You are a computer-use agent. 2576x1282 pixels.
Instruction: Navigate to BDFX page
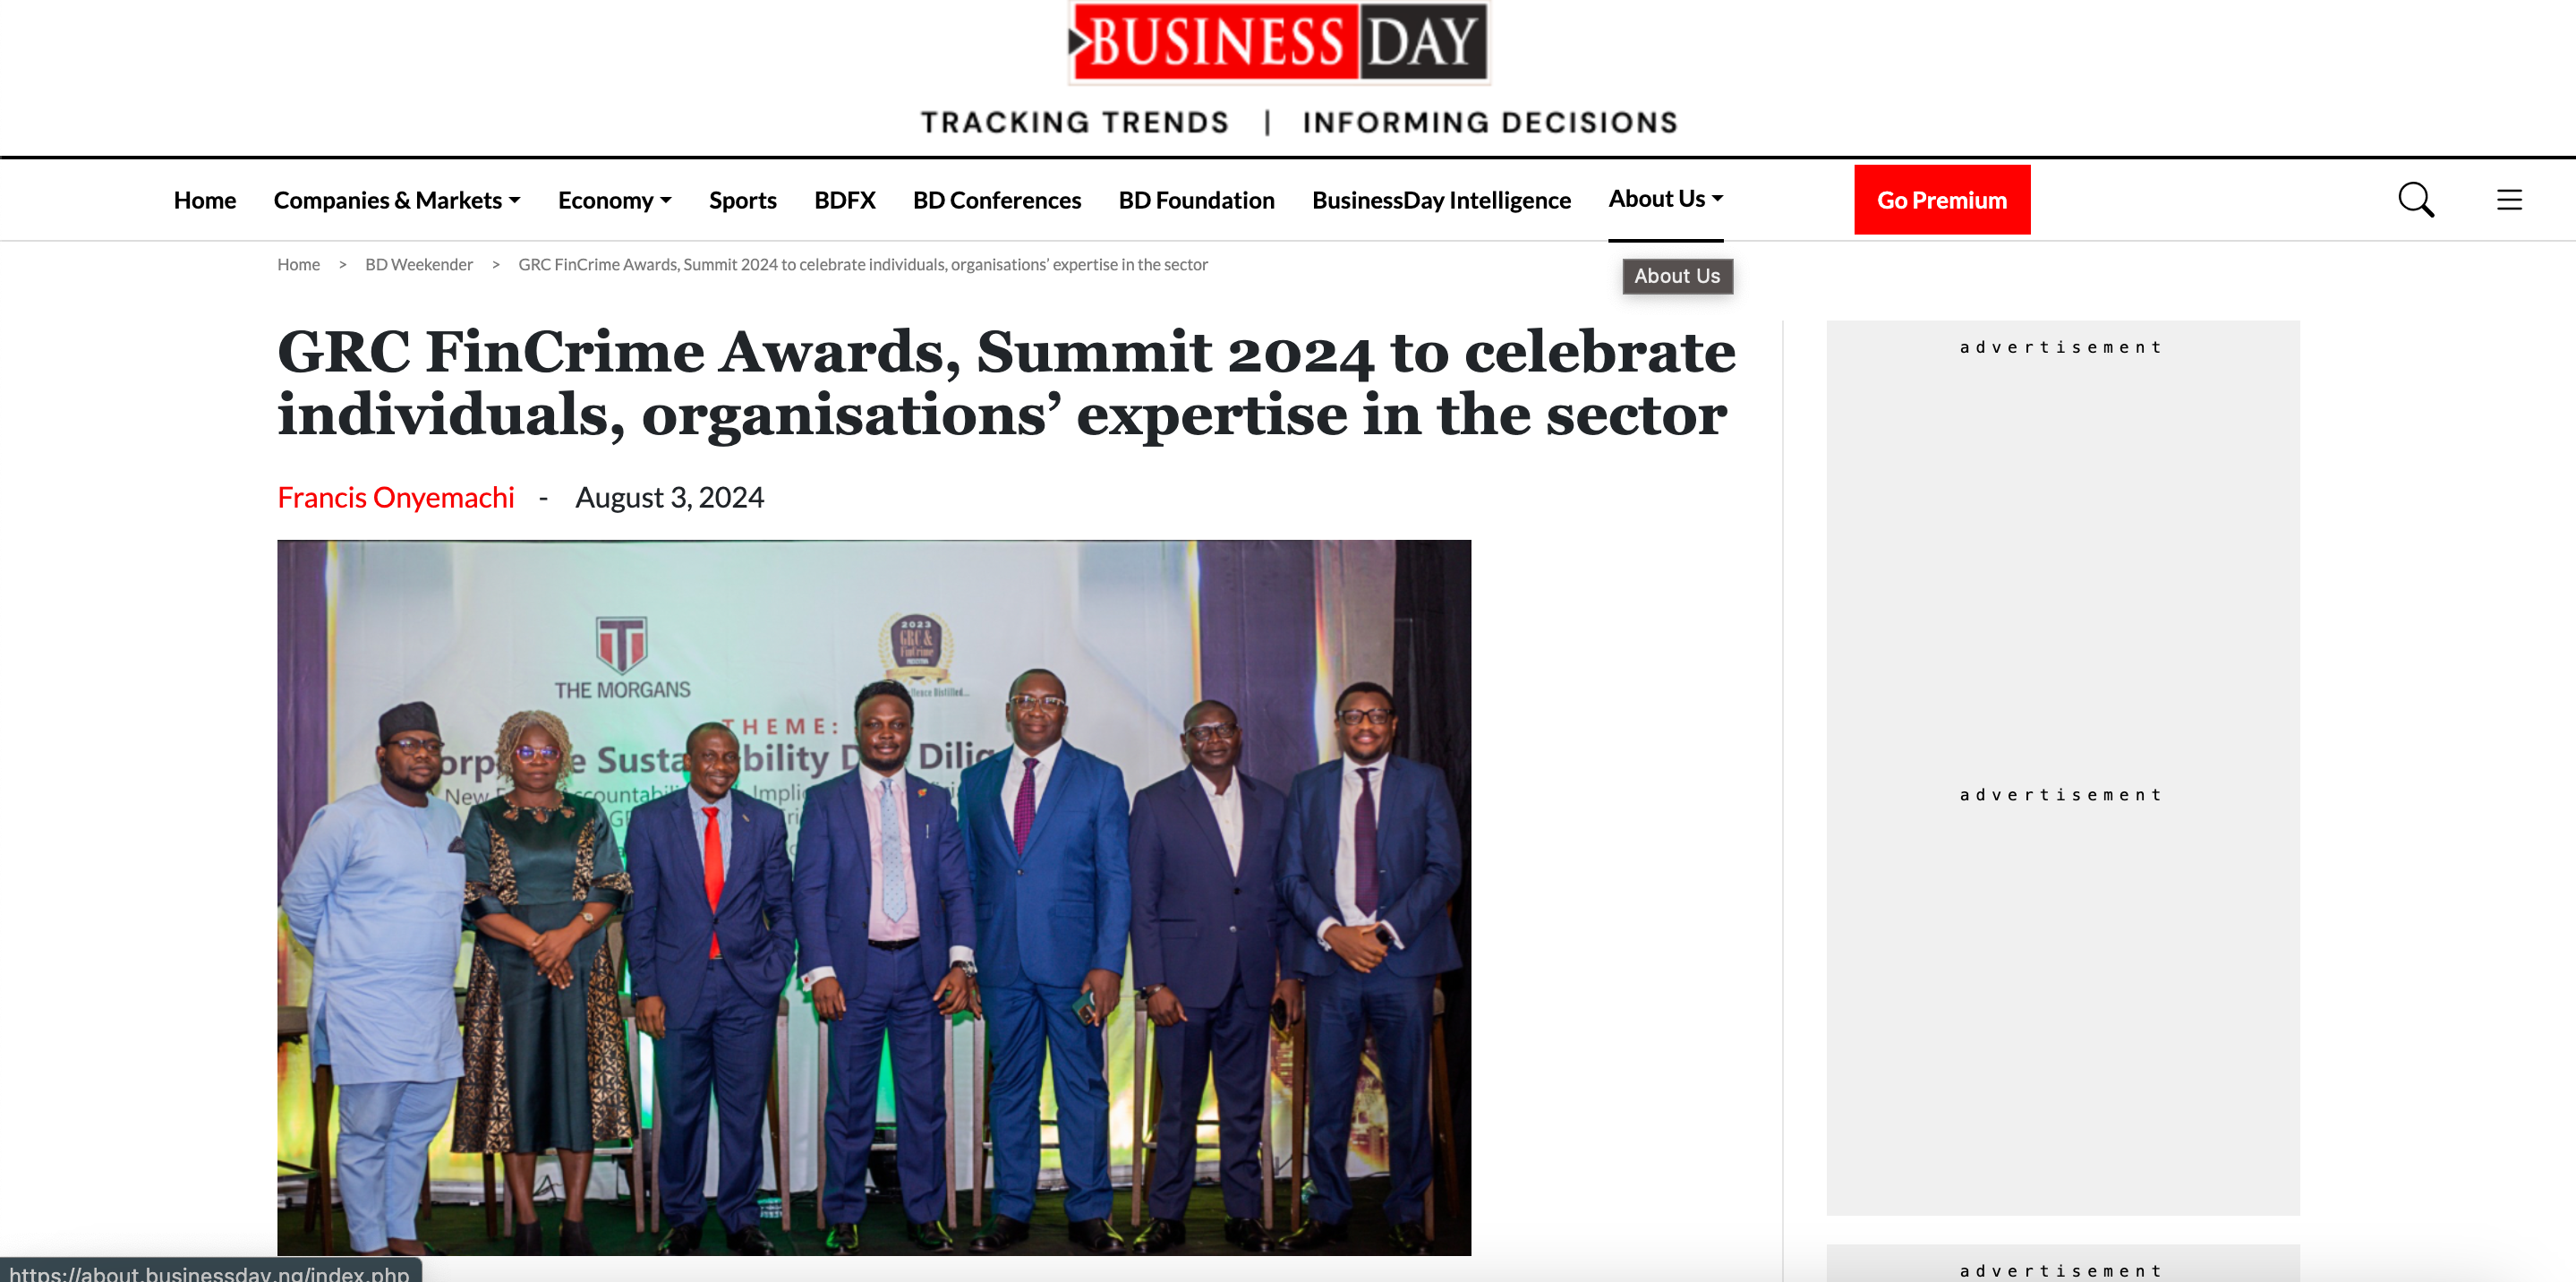coord(844,200)
